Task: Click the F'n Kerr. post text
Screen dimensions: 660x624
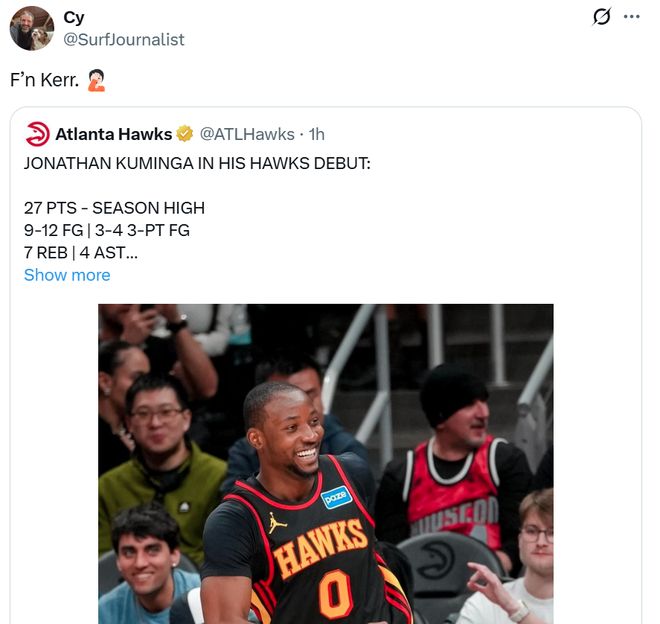Action: (x=45, y=80)
